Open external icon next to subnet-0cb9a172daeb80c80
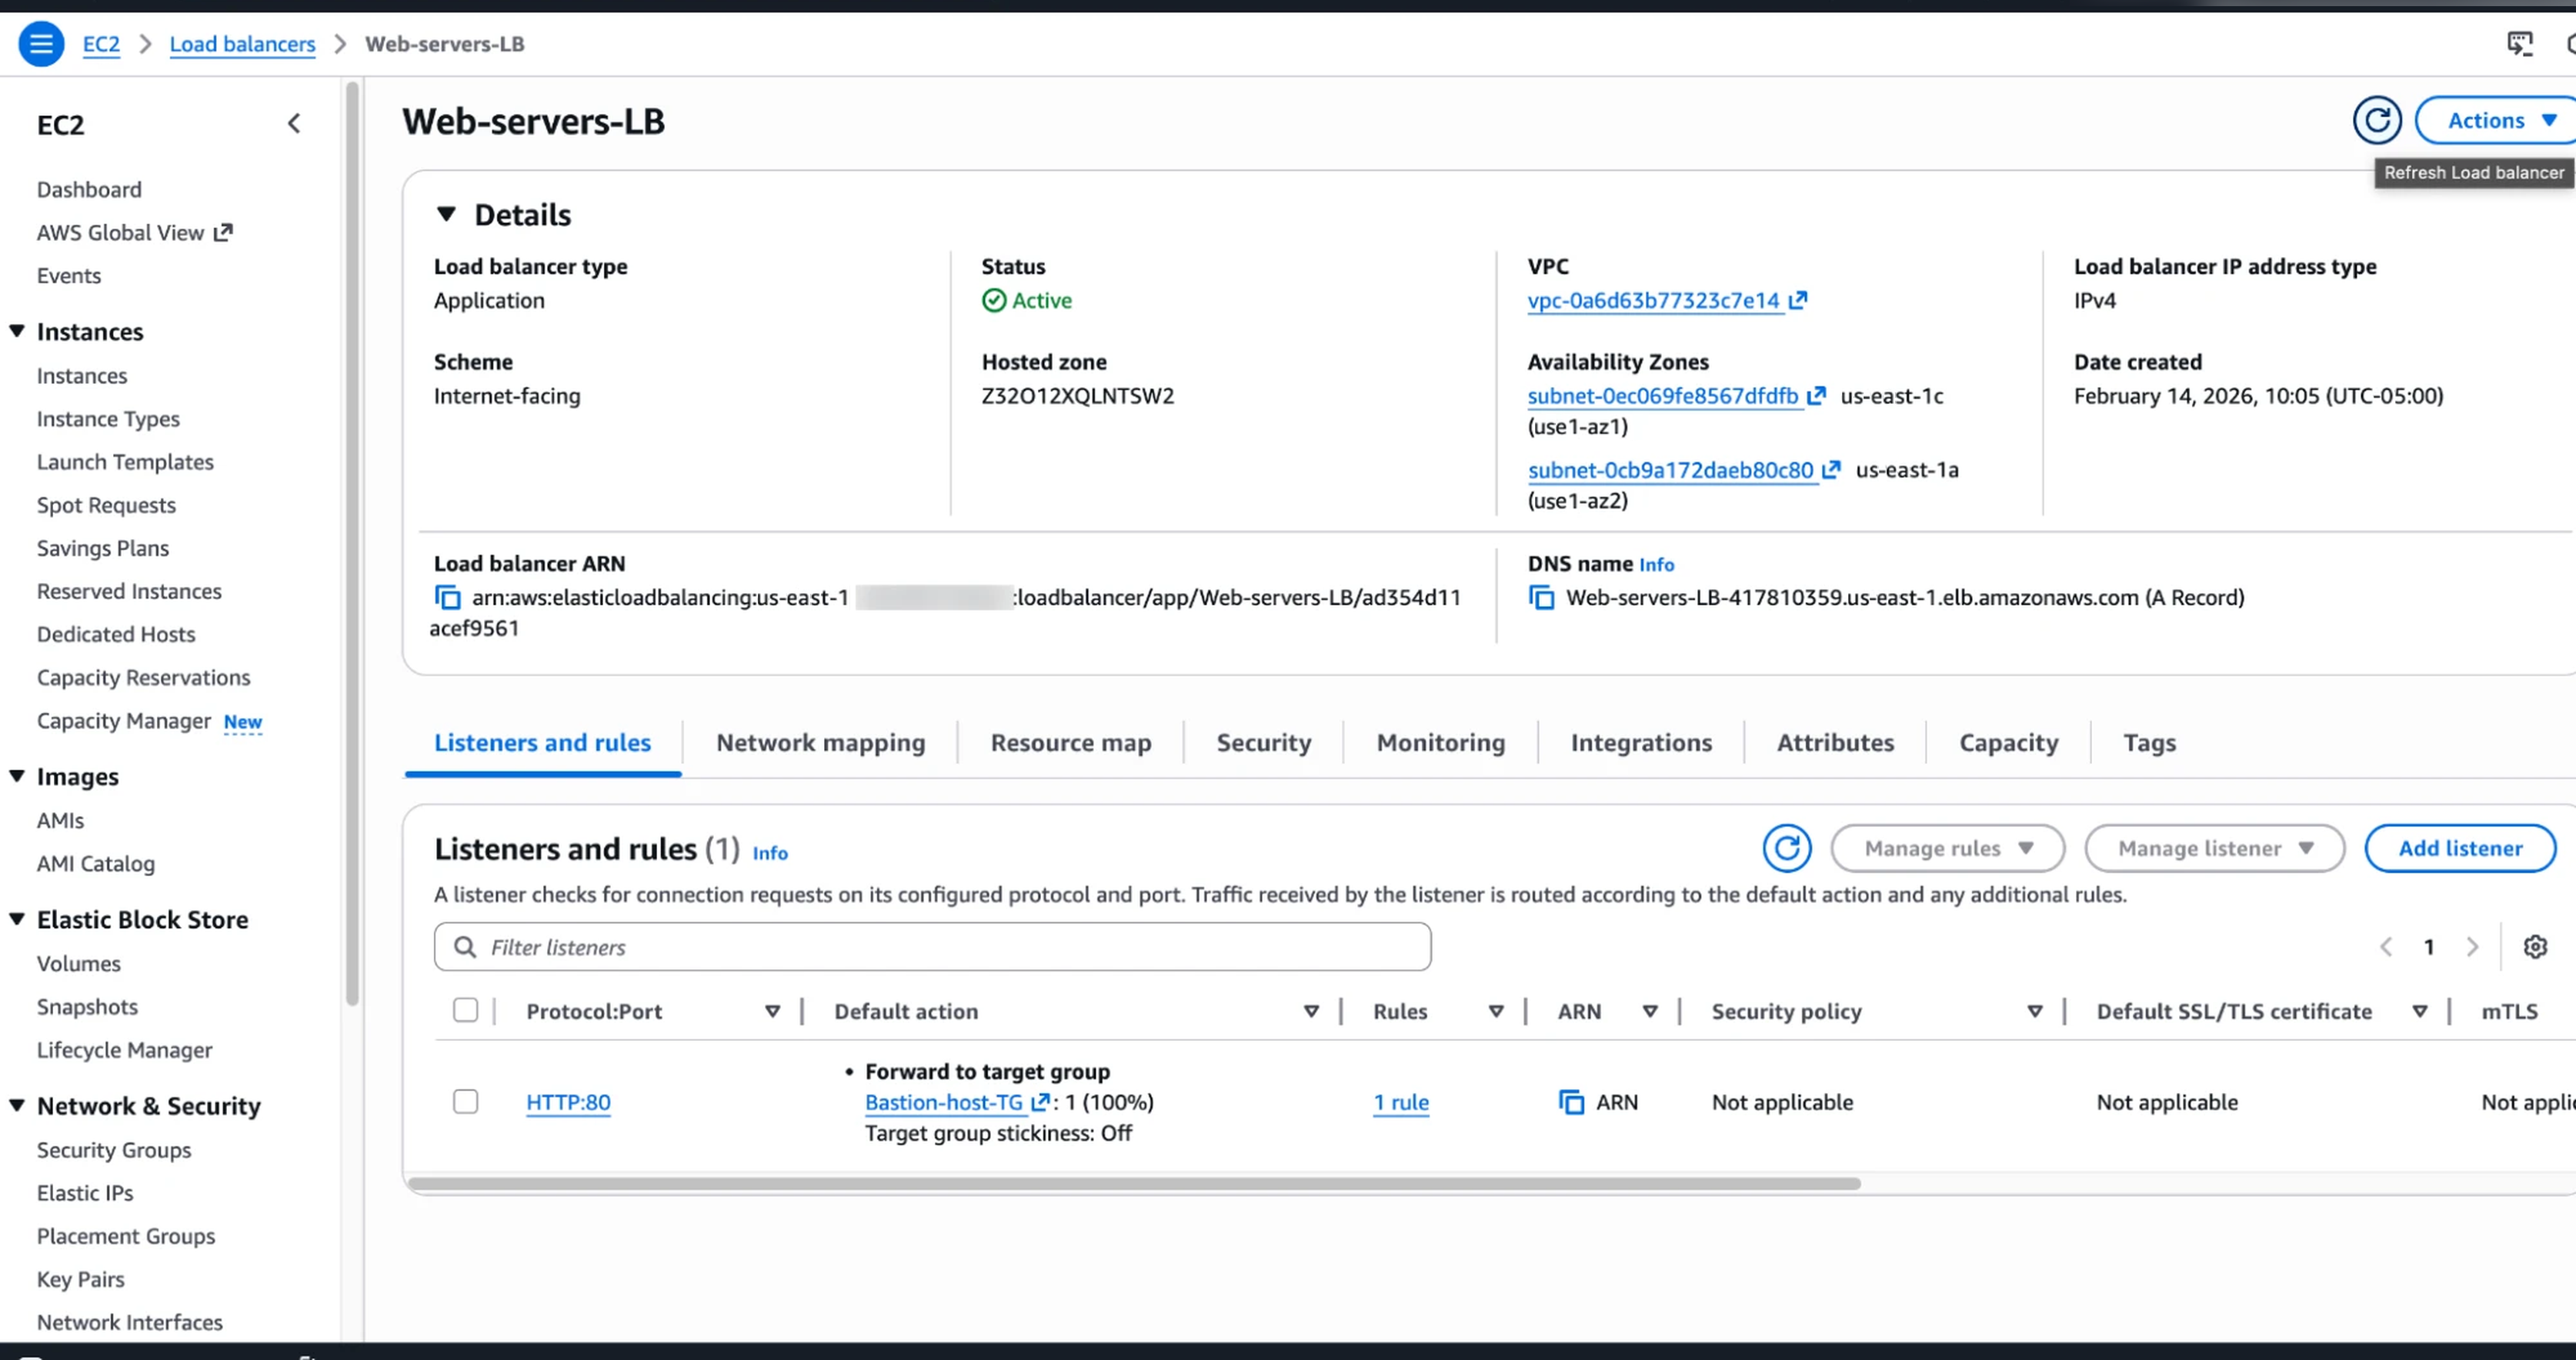2576x1360 pixels. [x=1831, y=469]
